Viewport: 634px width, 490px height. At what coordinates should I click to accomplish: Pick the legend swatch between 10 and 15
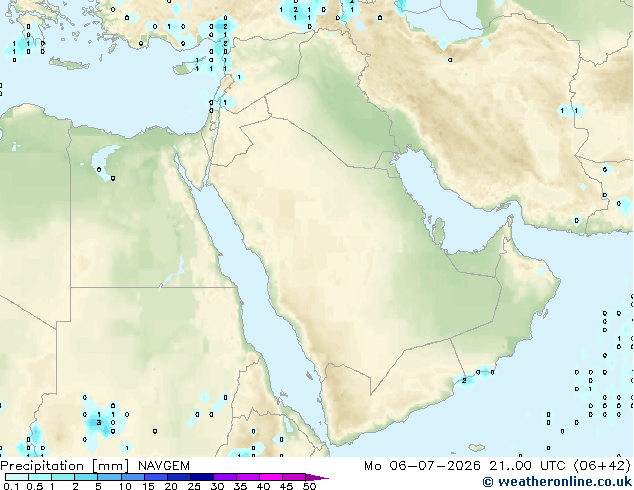coord(132,477)
